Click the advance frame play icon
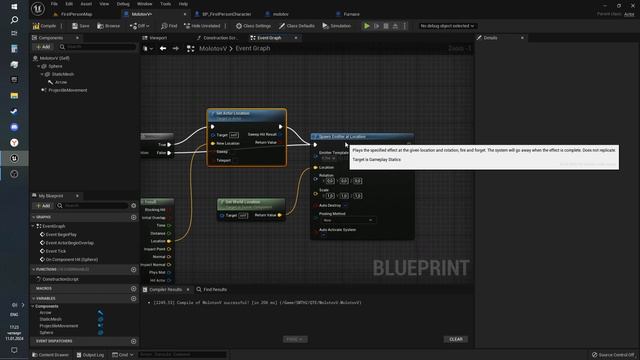Image resolution: width=640 pixels, height=360 pixels. pyautogui.click(x=376, y=26)
